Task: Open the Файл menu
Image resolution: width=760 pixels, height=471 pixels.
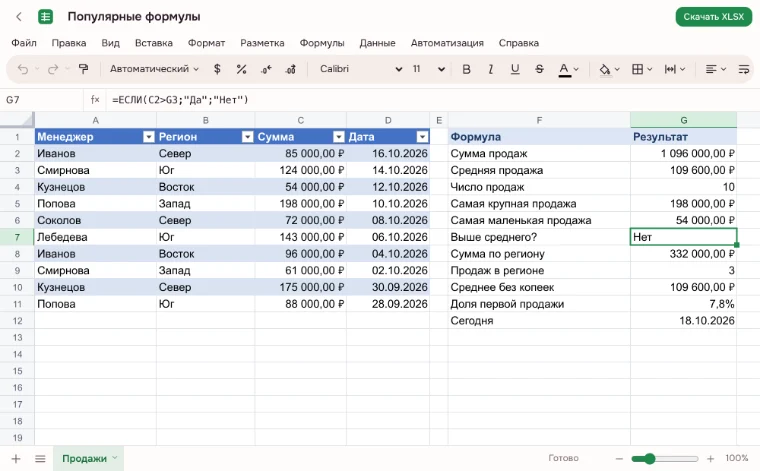Action: pyautogui.click(x=24, y=43)
